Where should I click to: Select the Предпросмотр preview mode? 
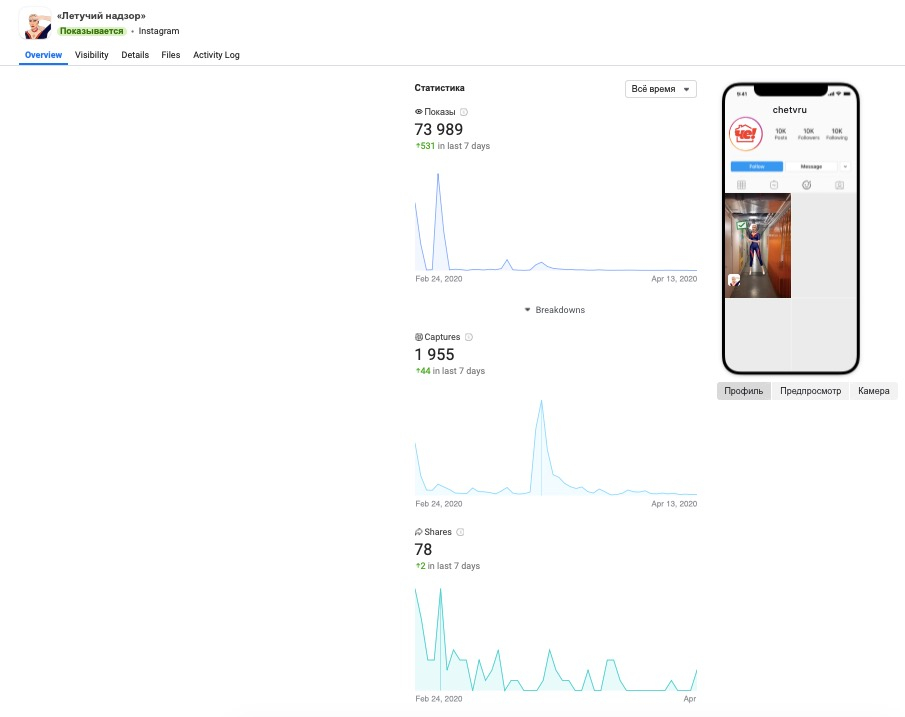coord(810,391)
